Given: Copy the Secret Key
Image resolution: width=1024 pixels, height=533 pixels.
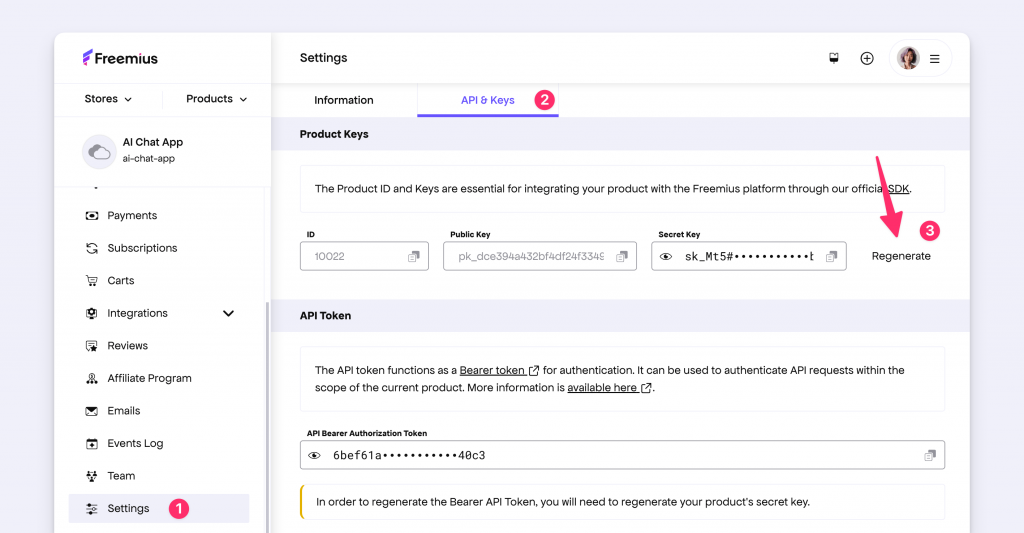Looking at the screenshot, I should coord(831,257).
